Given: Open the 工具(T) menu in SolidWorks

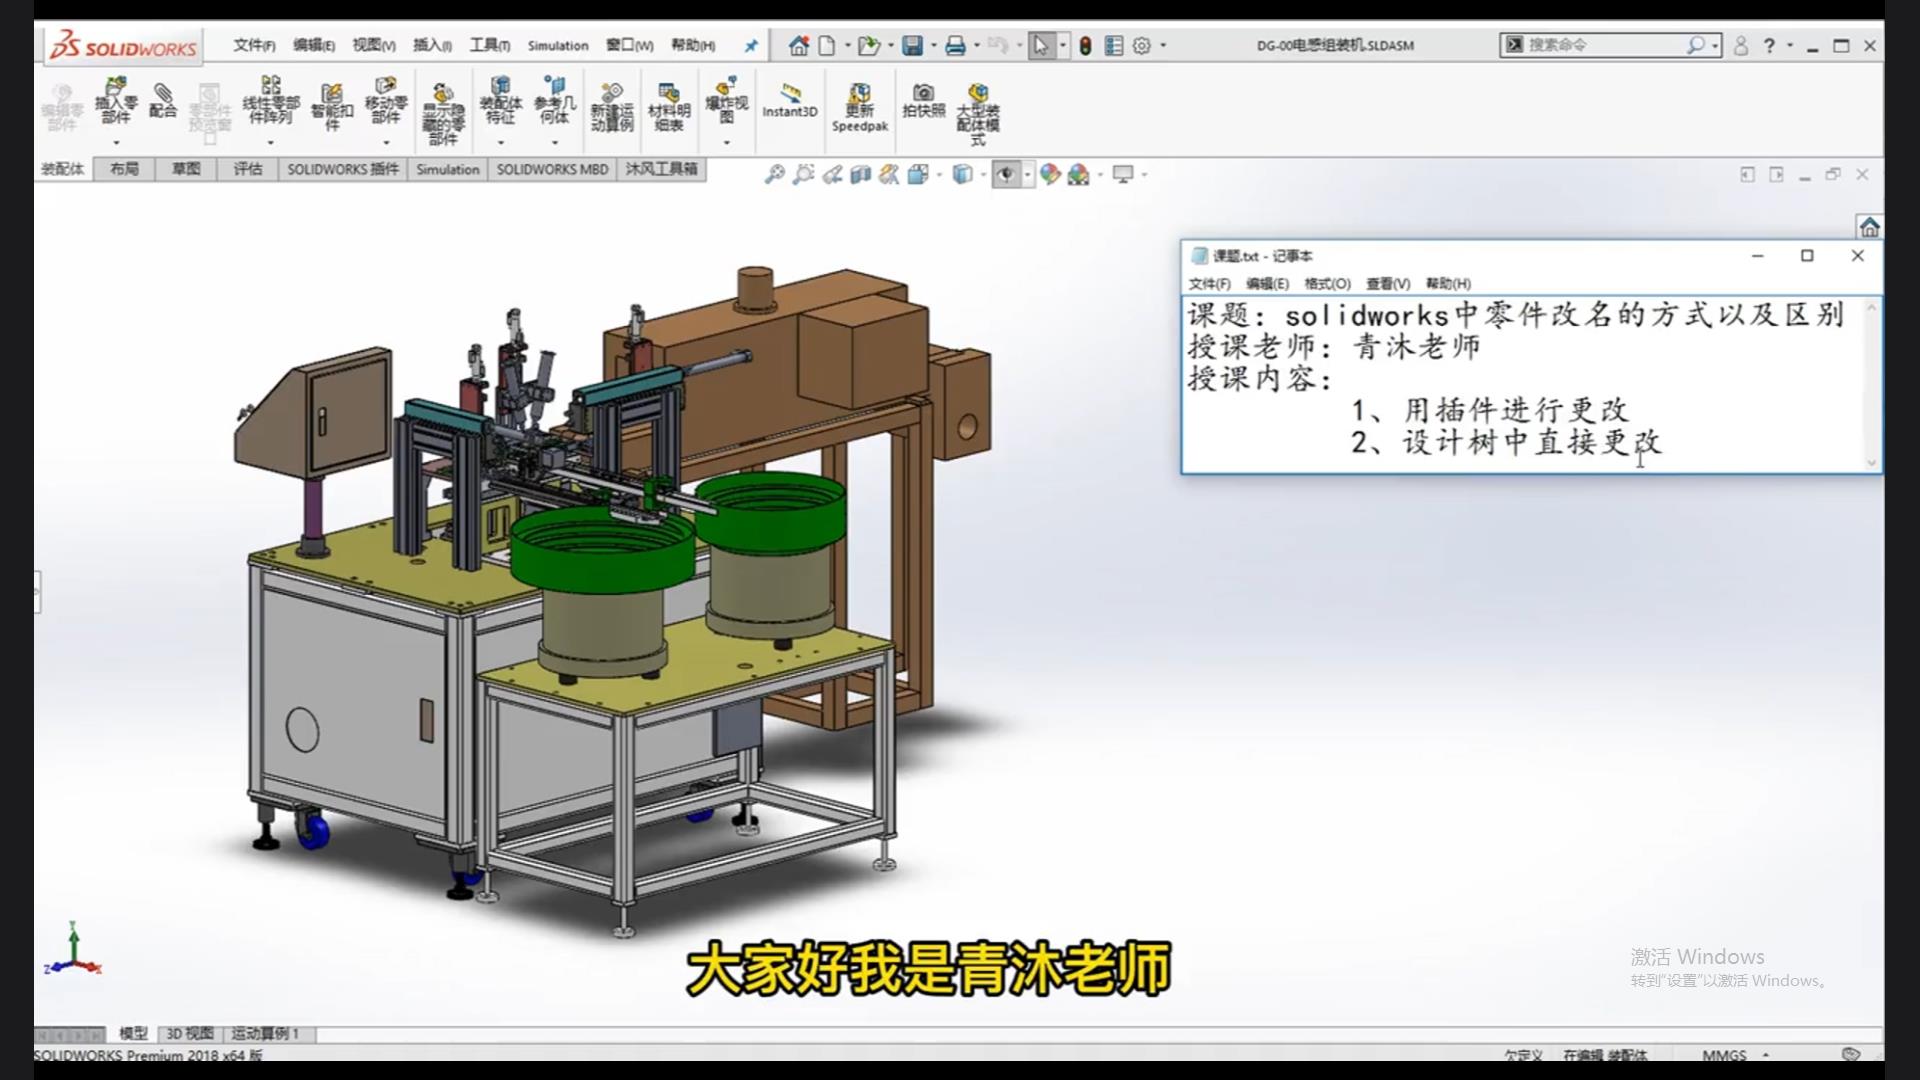Looking at the screenshot, I should coord(490,45).
